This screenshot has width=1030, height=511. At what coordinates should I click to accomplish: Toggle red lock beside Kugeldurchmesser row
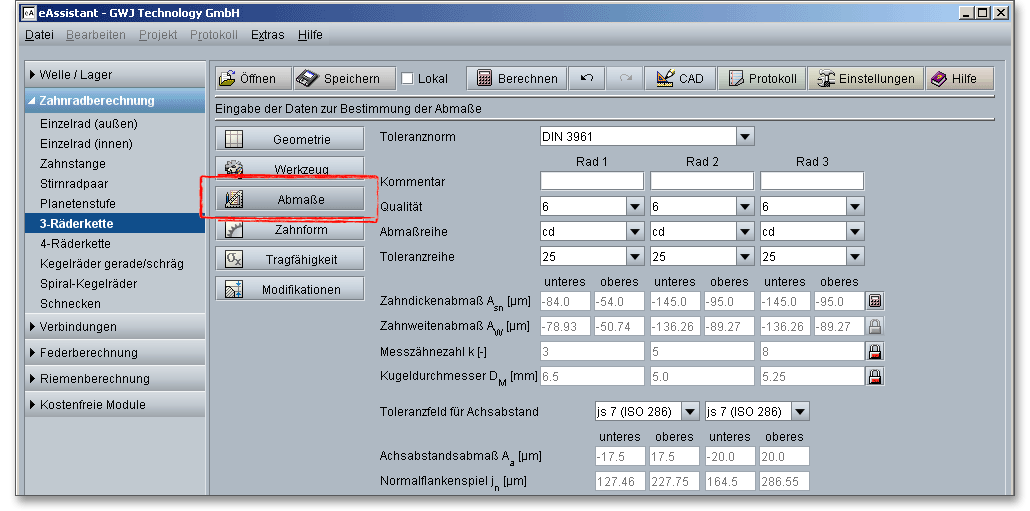(875, 376)
